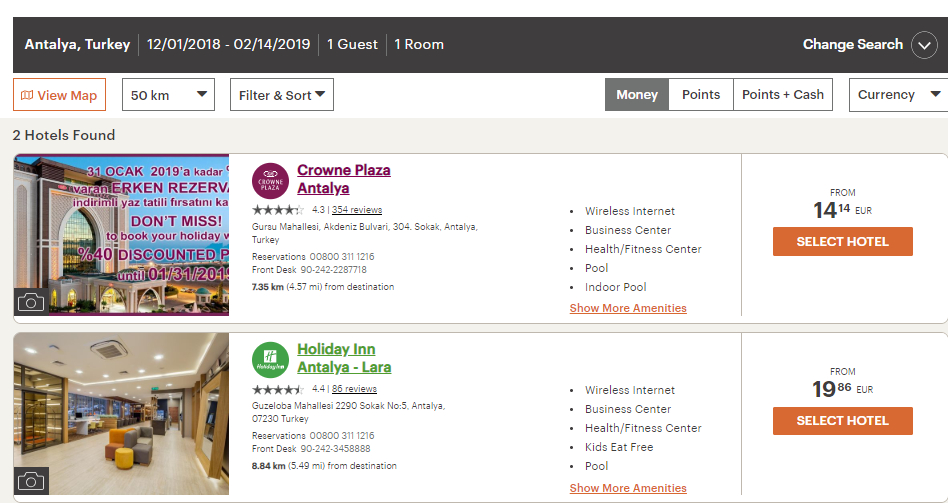Click the Holiday Inn star rating icons

click(x=279, y=389)
